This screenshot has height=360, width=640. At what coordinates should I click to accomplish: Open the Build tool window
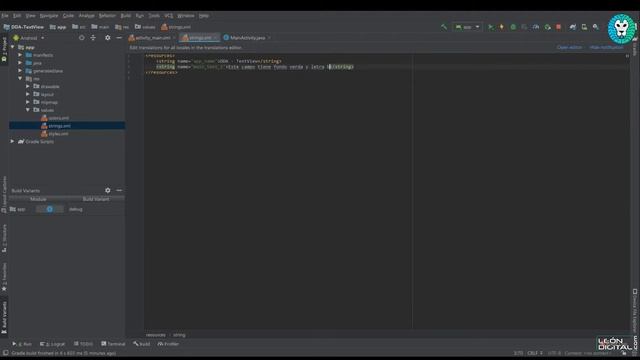(x=142, y=344)
